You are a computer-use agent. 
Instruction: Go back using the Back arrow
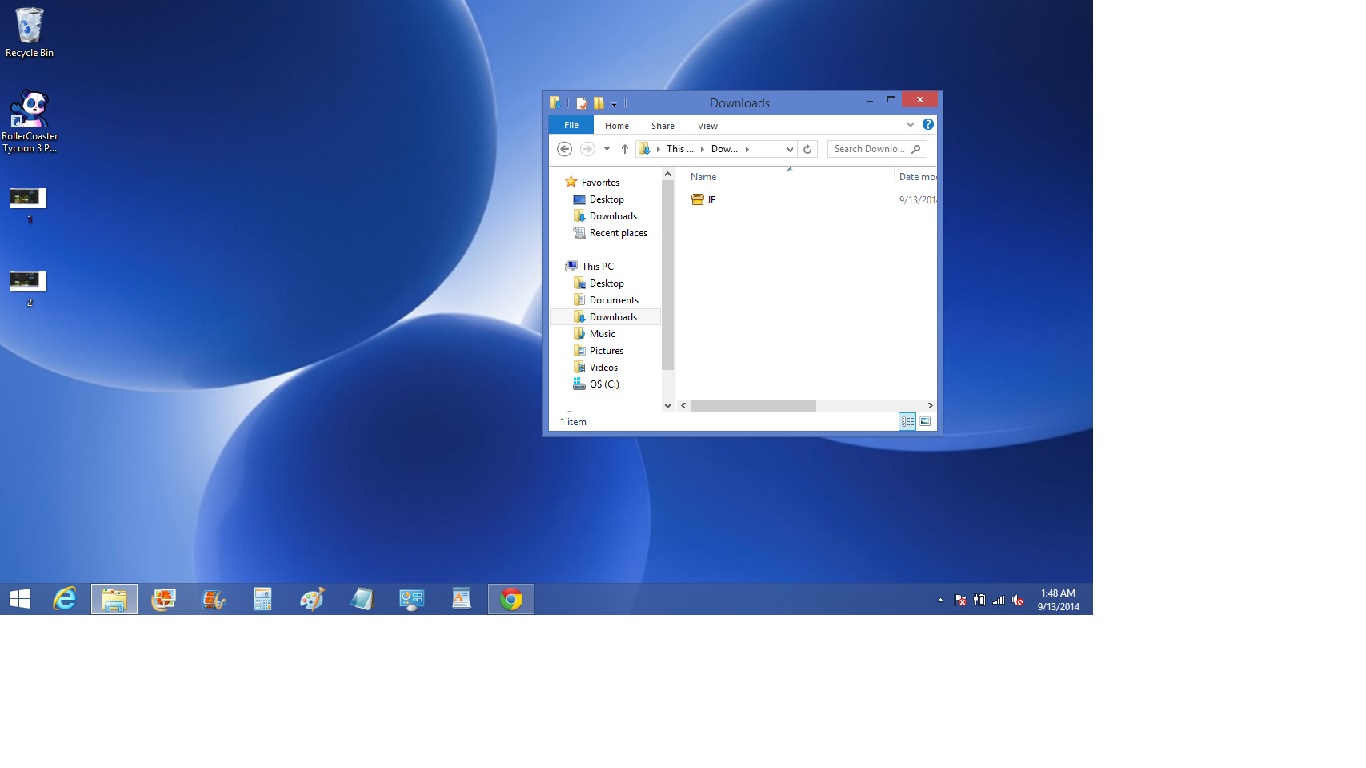click(x=564, y=149)
